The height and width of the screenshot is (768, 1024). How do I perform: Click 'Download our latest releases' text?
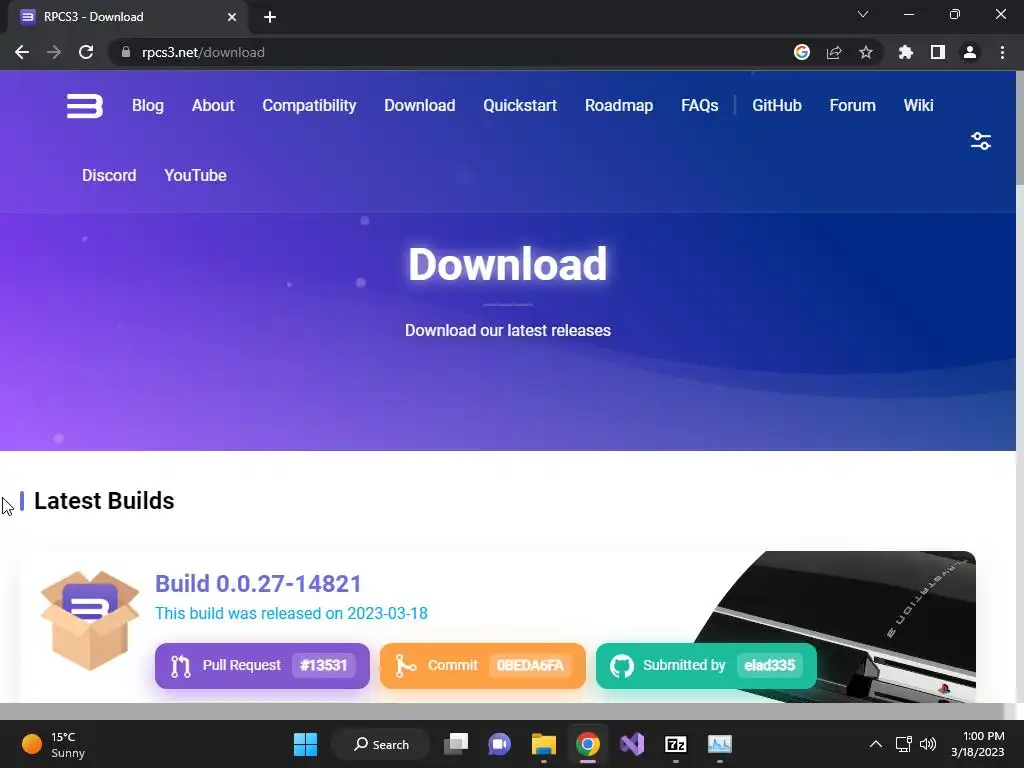[x=508, y=330]
